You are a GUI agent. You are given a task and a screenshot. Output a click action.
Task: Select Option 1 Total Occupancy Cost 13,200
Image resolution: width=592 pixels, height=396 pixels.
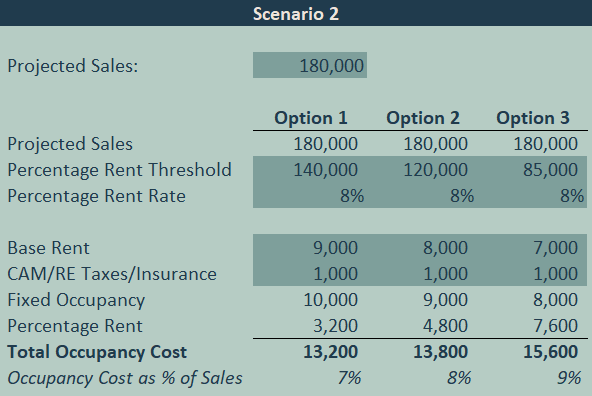(x=330, y=351)
